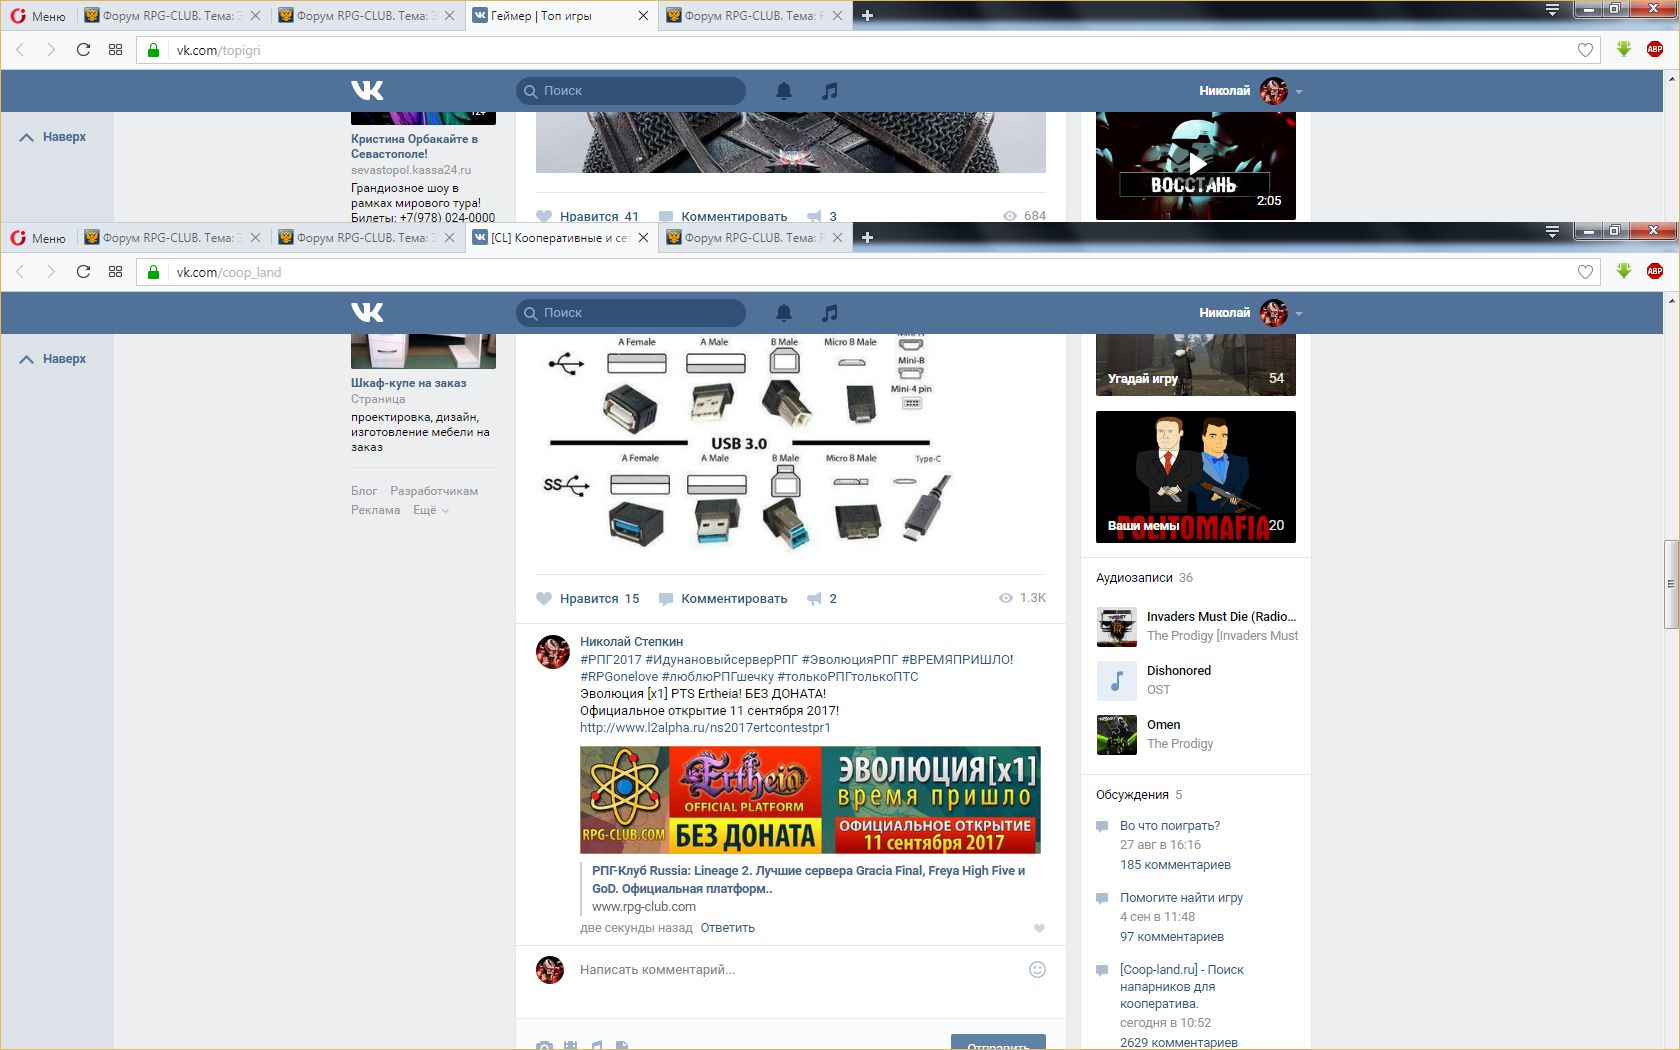Viewport: 1680px width, 1050px height.
Task: Close the Геймер | Топ игры tab
Action: click(x=643, y=15)
